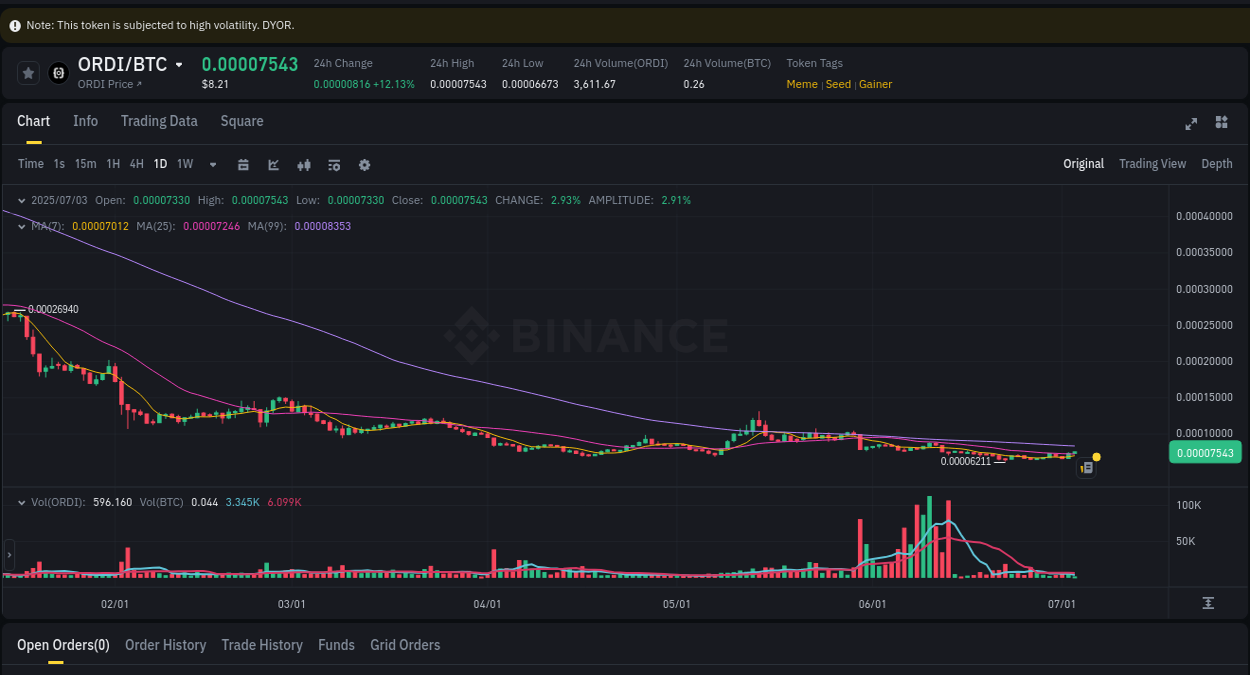Screen dimensions: 1250x675
Task: Open the ORDI/BTC pair selector dropdown
Action: click(180, 63)
